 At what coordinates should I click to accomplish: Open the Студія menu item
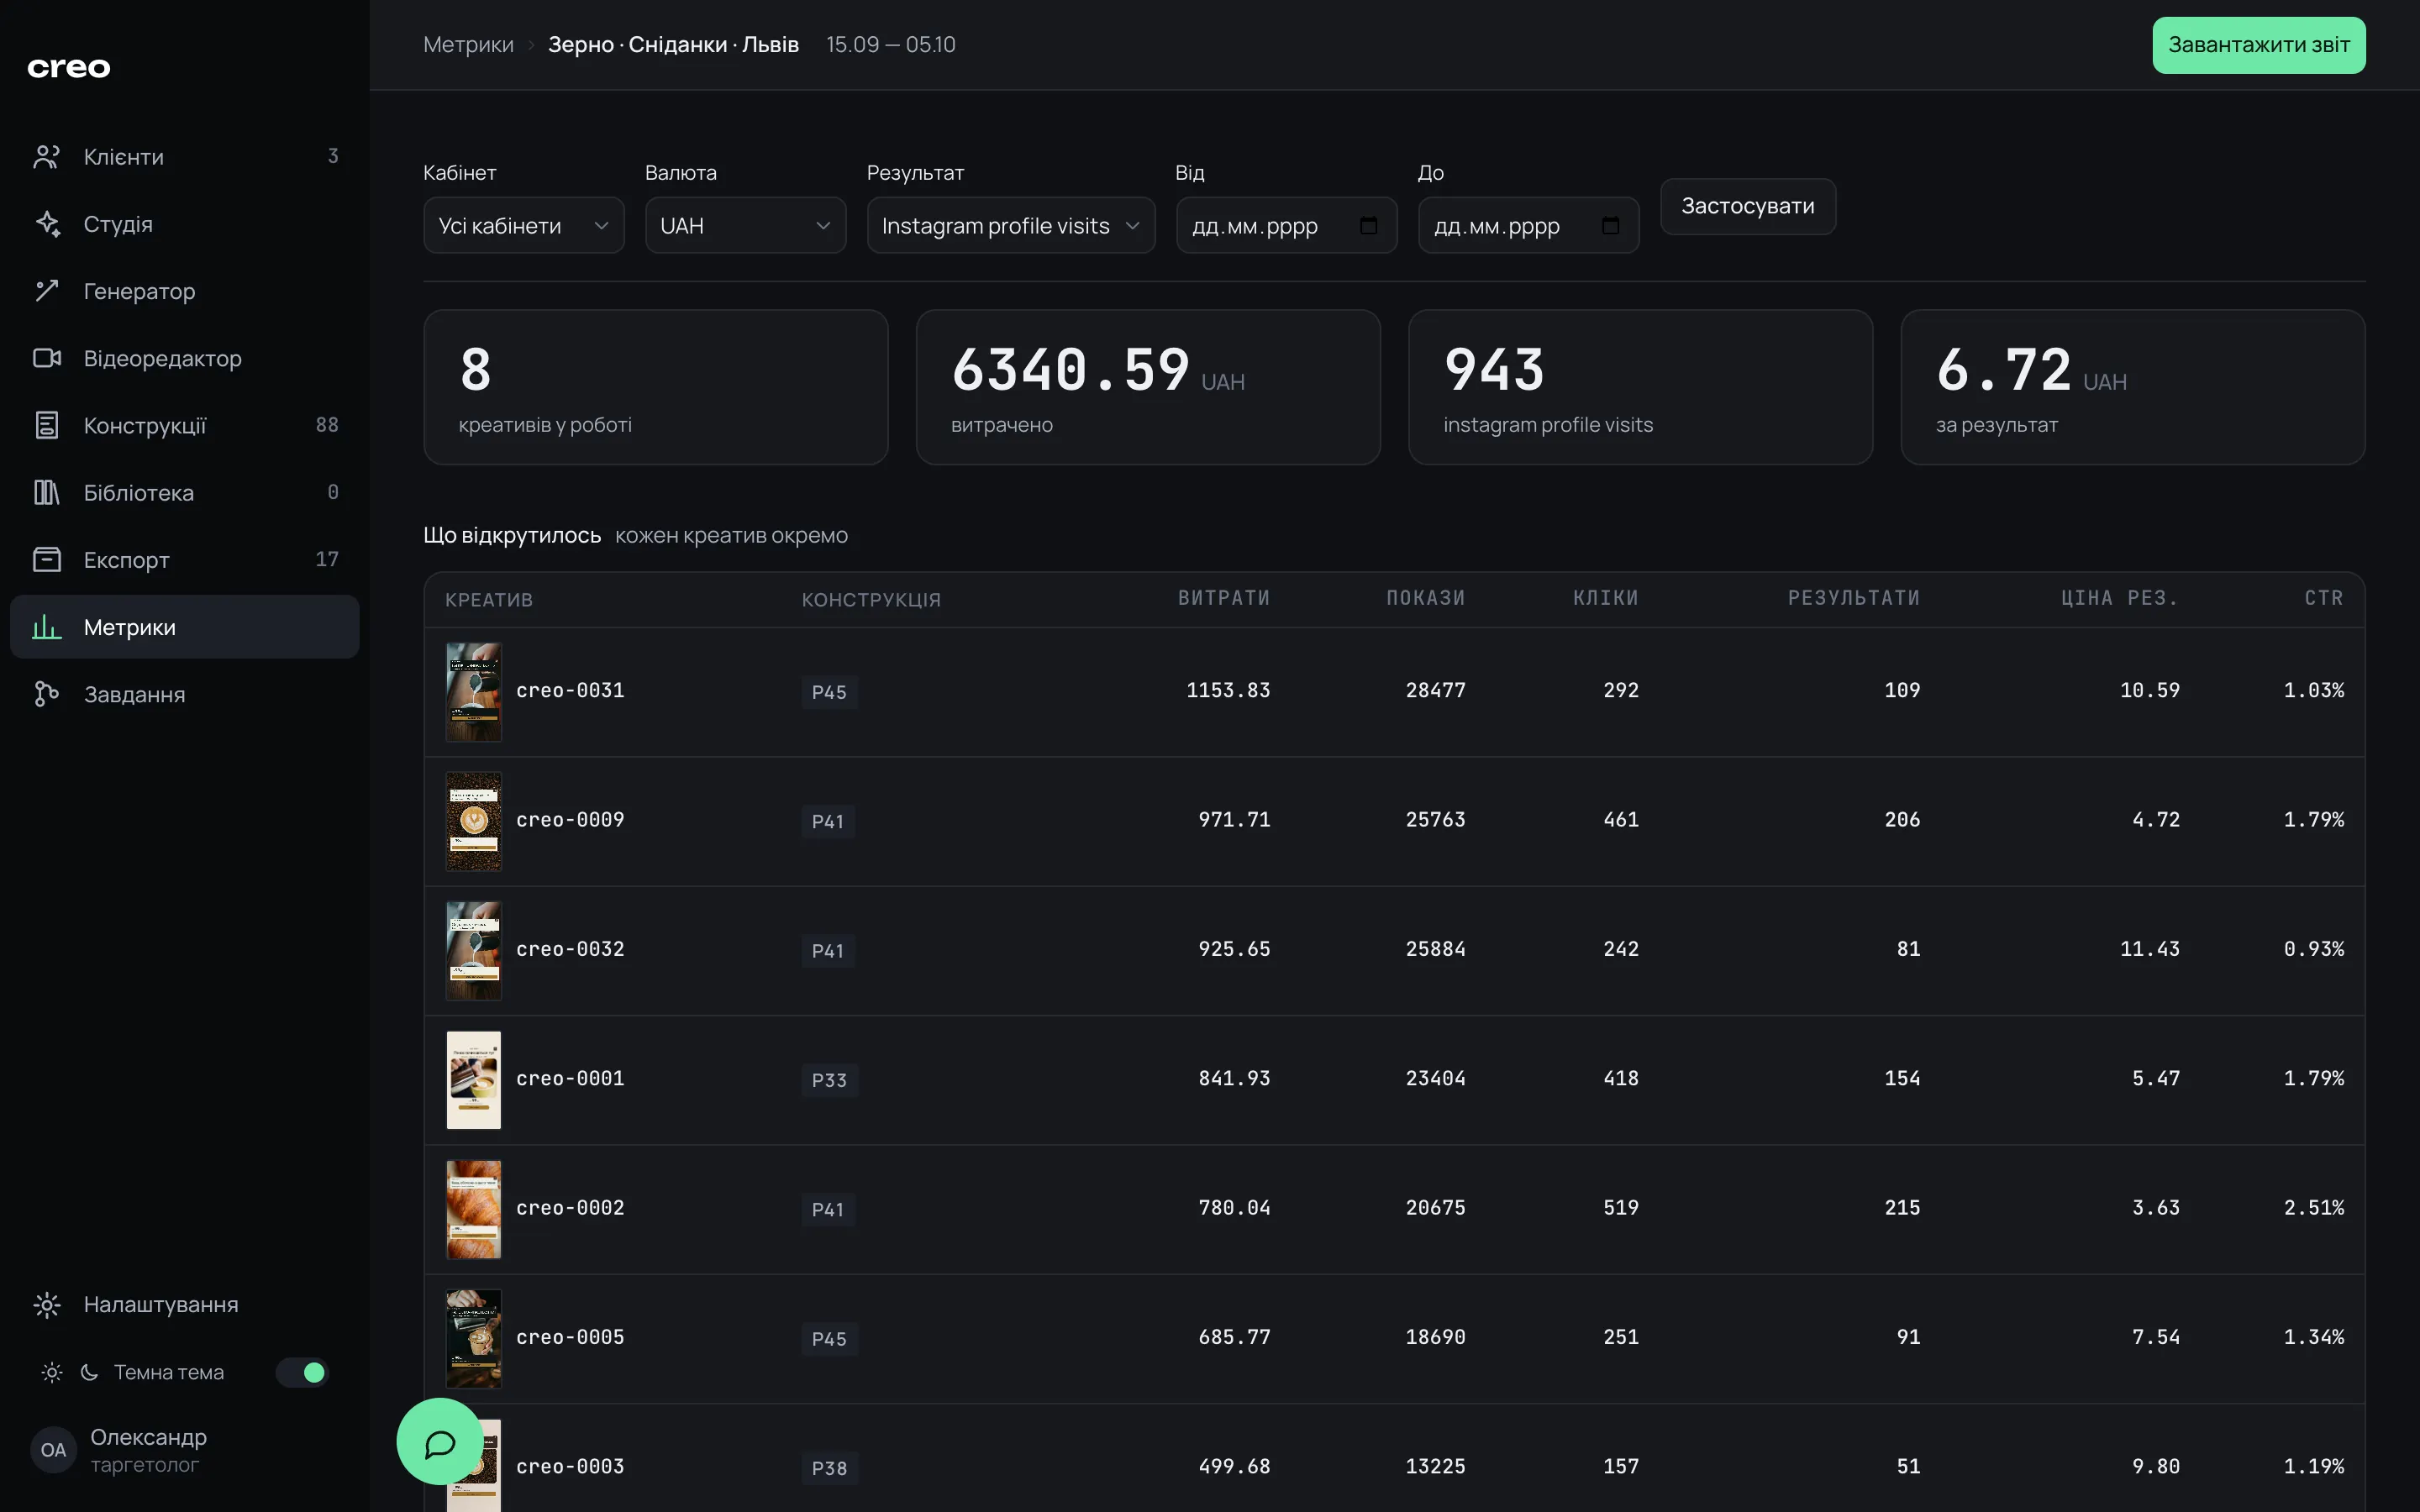185,224
